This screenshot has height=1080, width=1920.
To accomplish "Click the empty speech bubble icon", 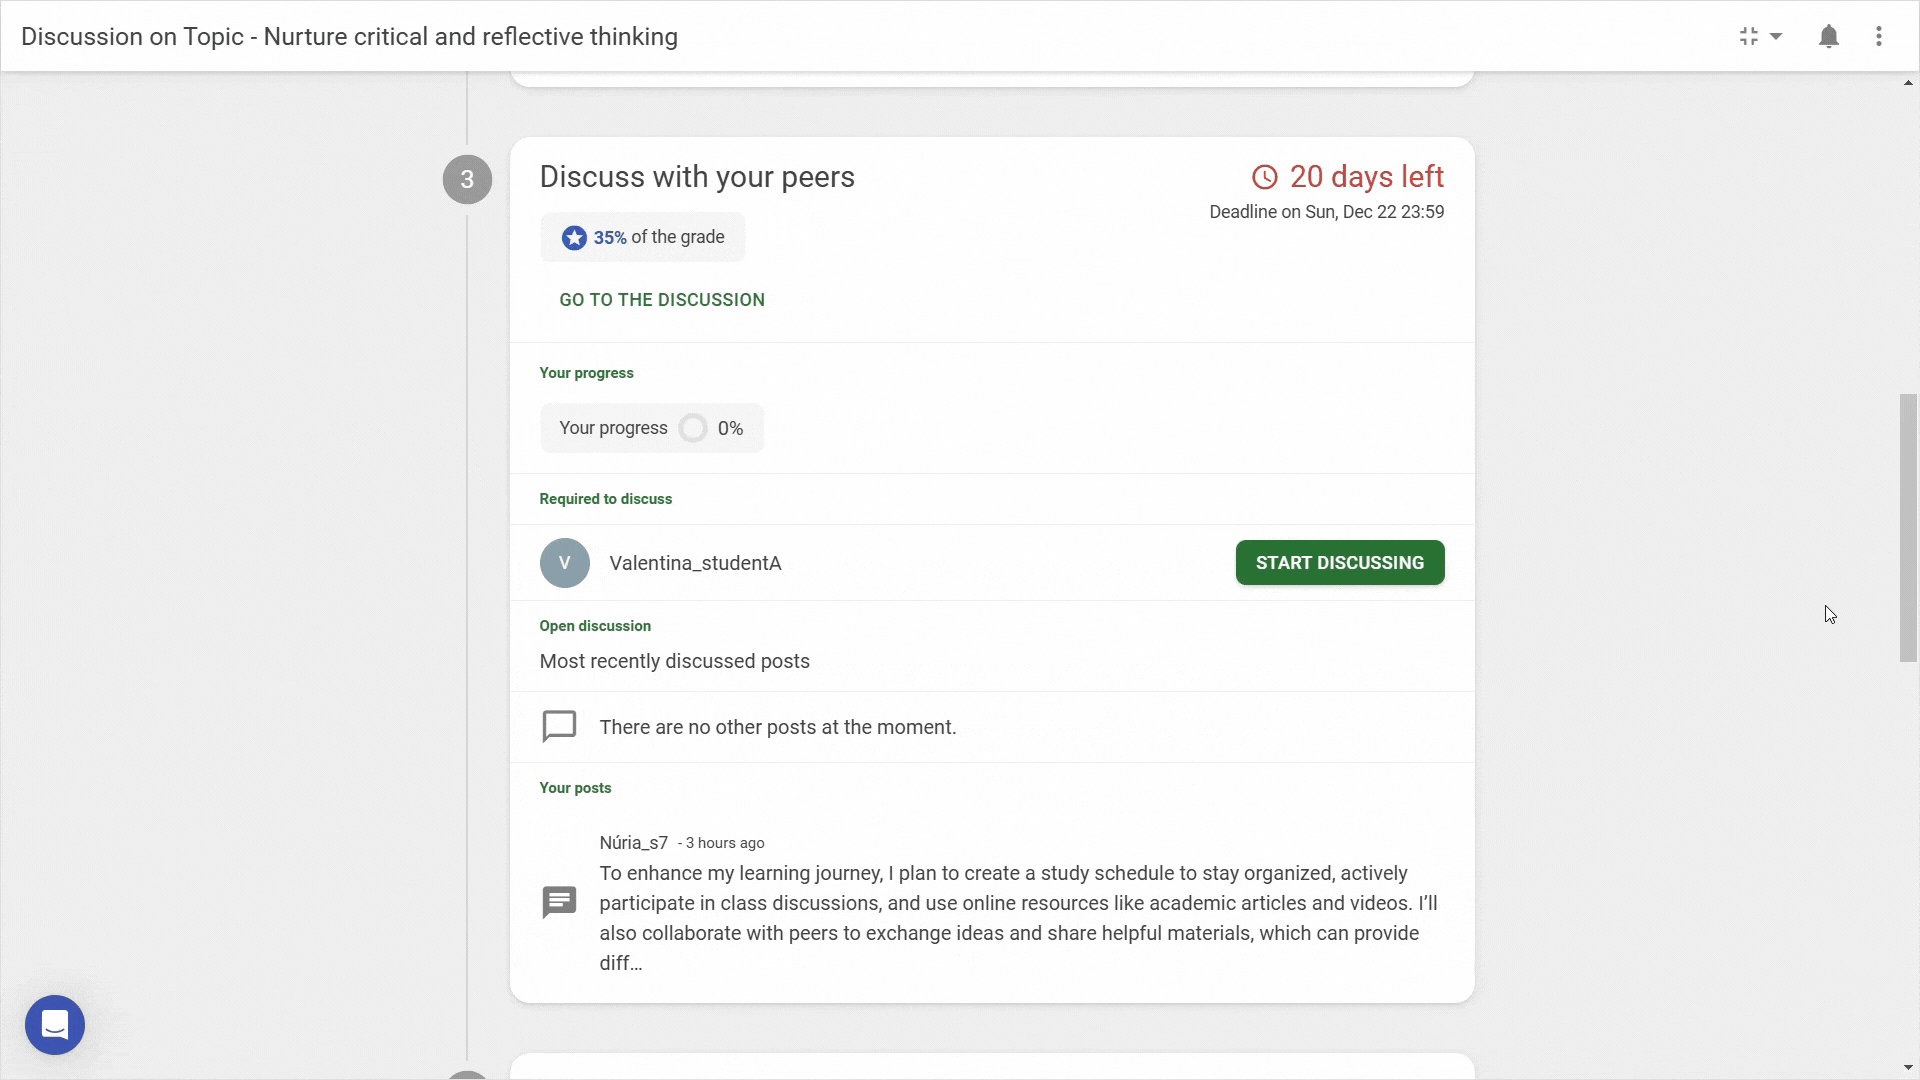I will pyautogui.click(x=559, y=727).
